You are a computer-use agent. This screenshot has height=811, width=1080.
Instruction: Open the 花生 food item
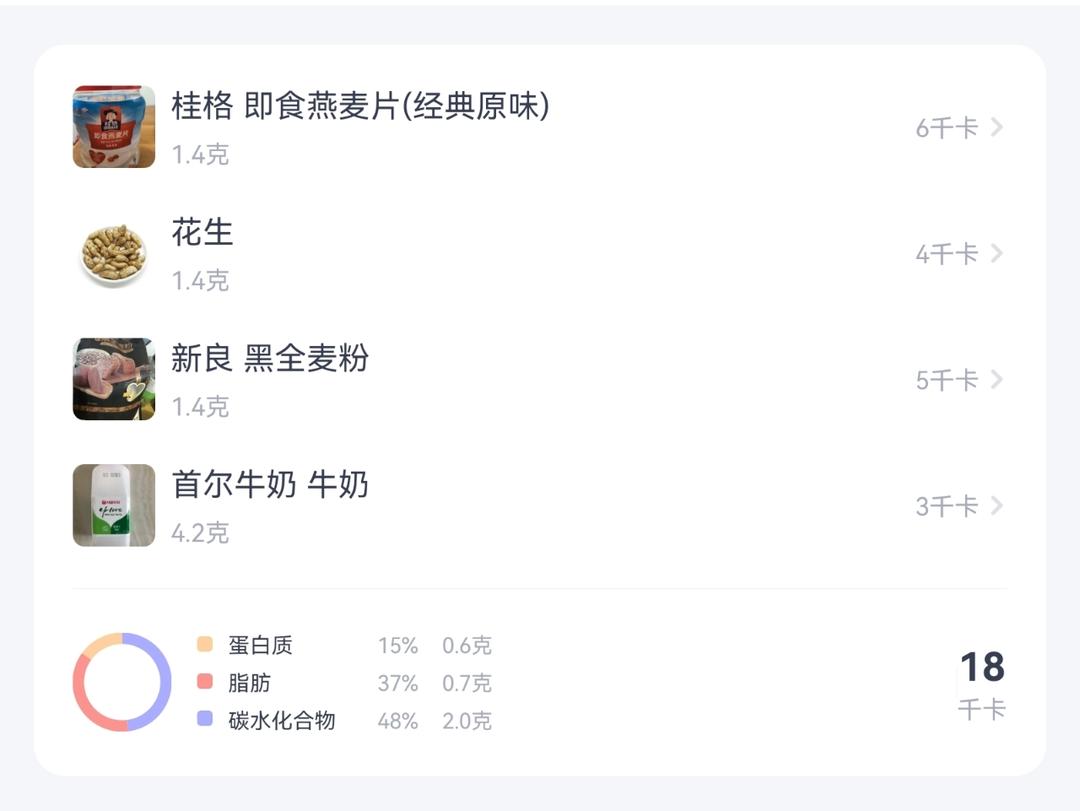click(x=202, y=232)
